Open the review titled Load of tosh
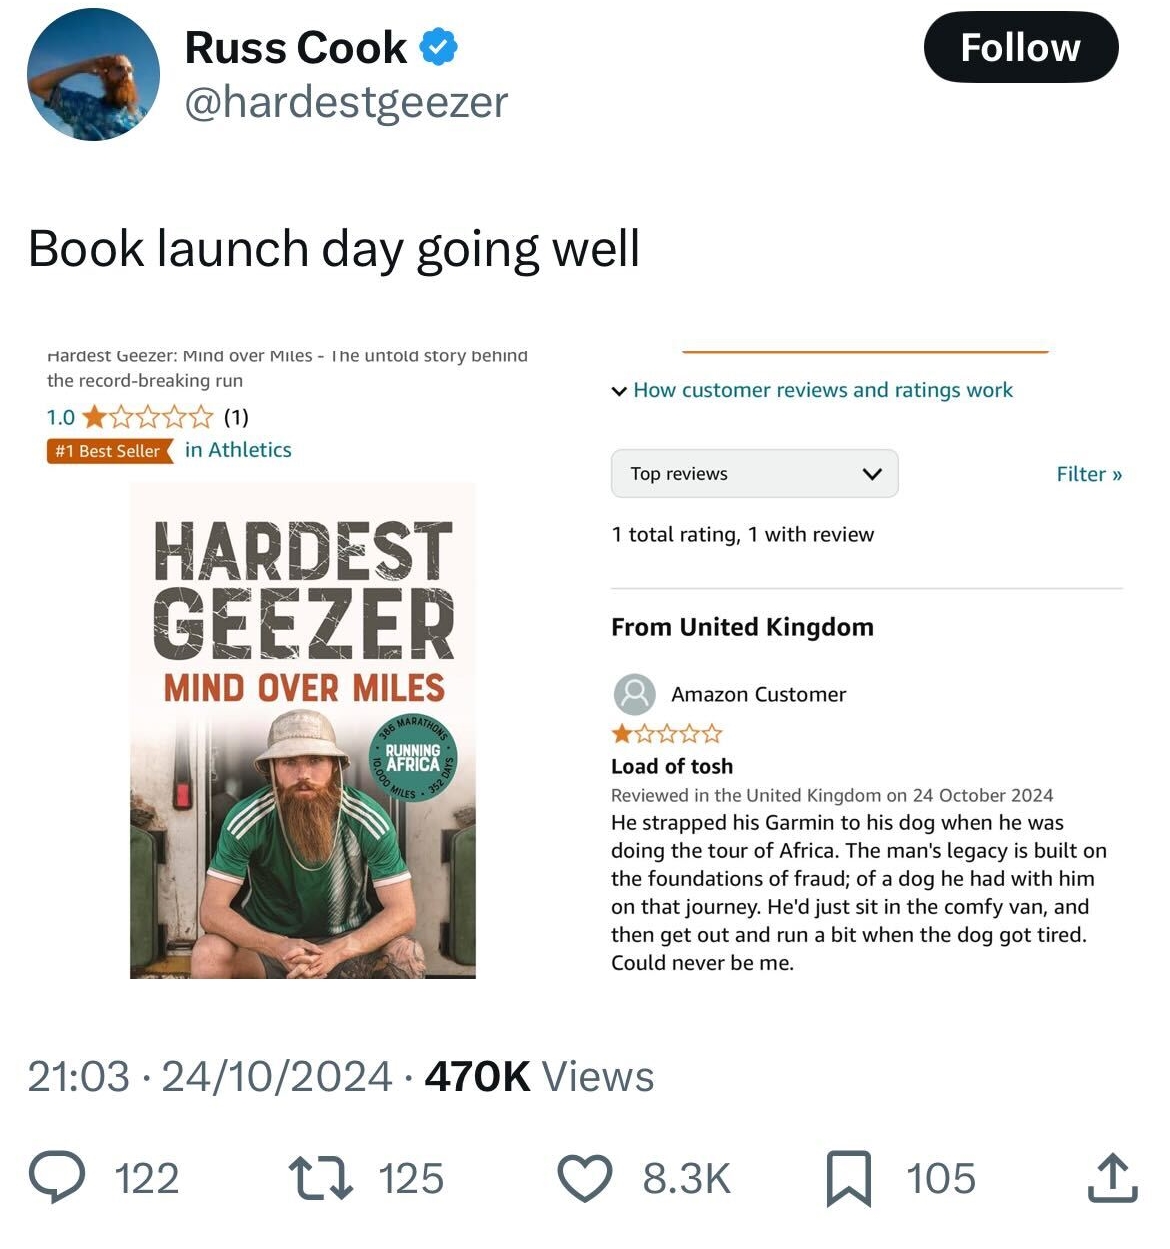This screenshot has width=1170, height=1249. (671, 766)
